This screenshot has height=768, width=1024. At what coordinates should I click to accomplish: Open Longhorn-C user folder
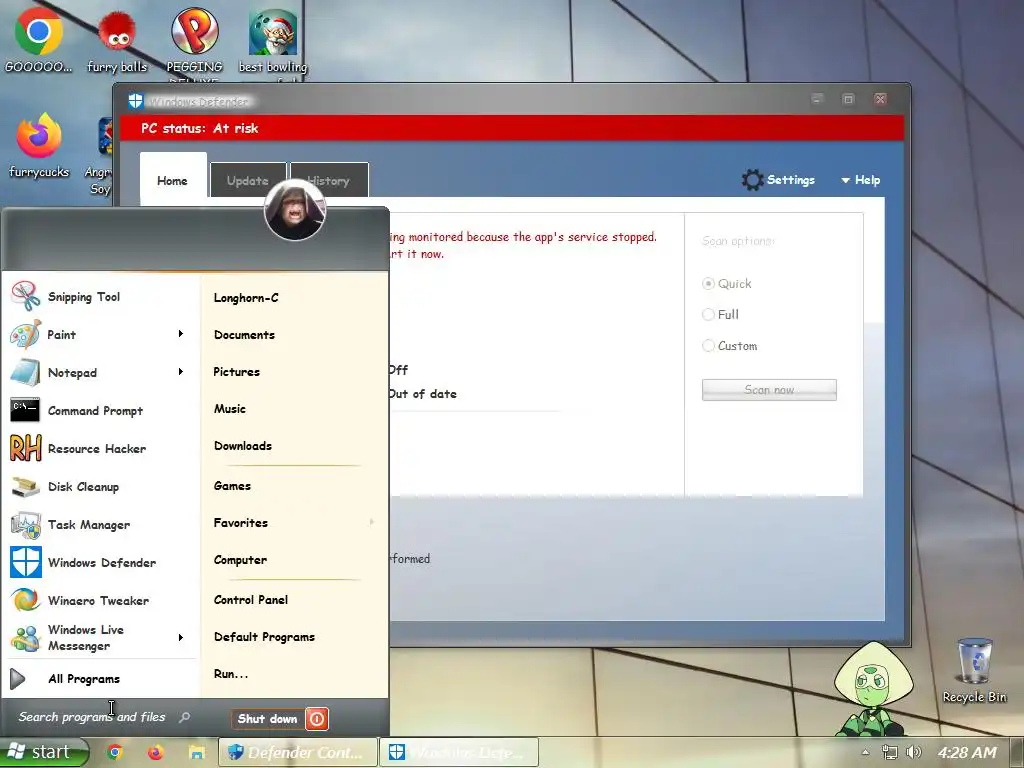[246, 298]
